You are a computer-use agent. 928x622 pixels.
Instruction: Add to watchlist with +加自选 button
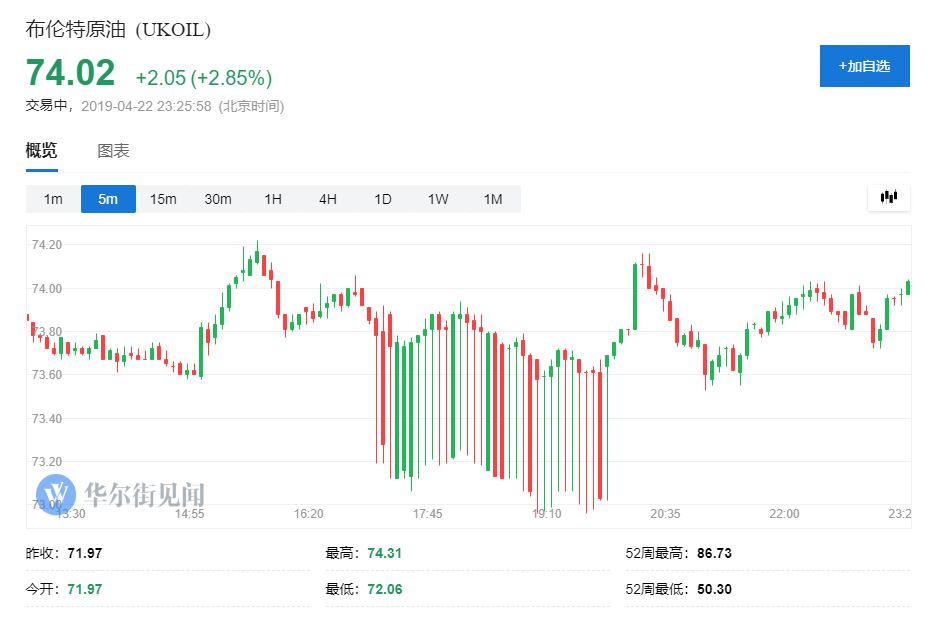point(864,66)
